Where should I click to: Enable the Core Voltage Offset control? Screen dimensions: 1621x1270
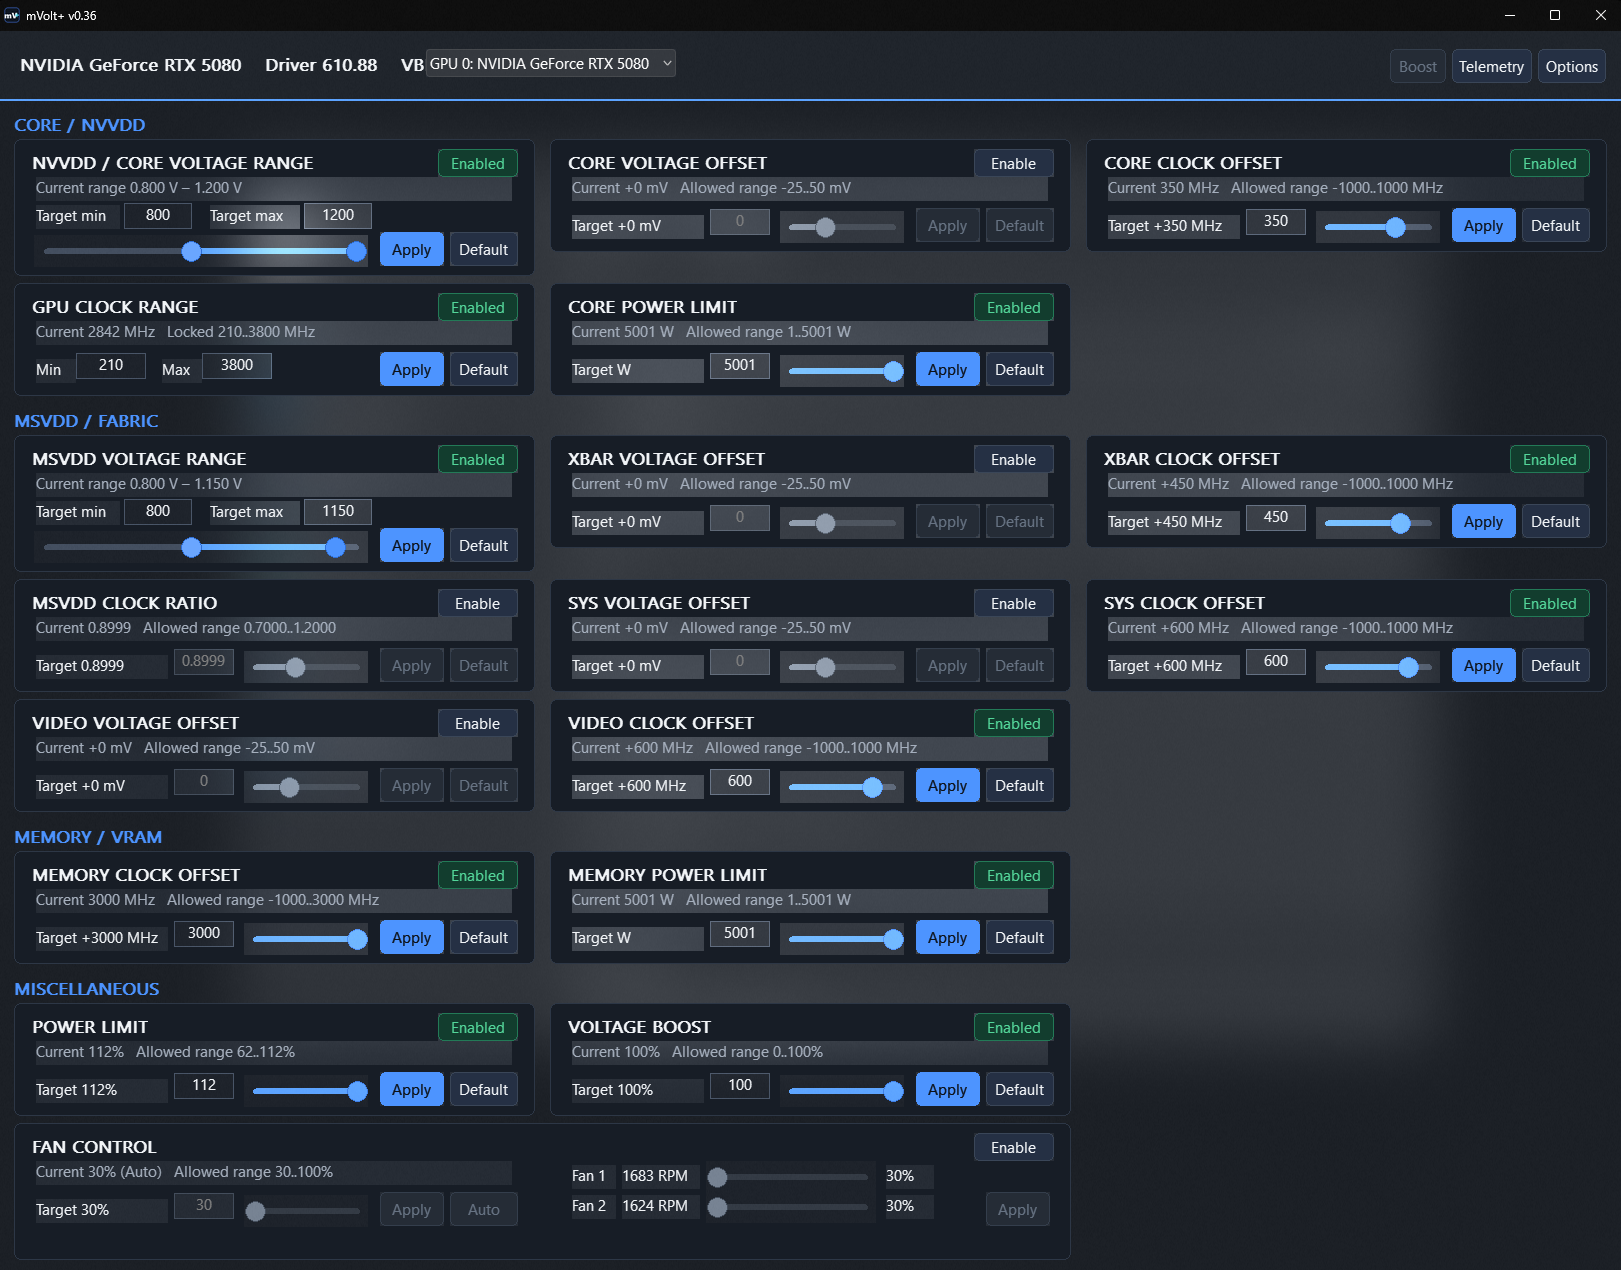tap(1013, 164)
